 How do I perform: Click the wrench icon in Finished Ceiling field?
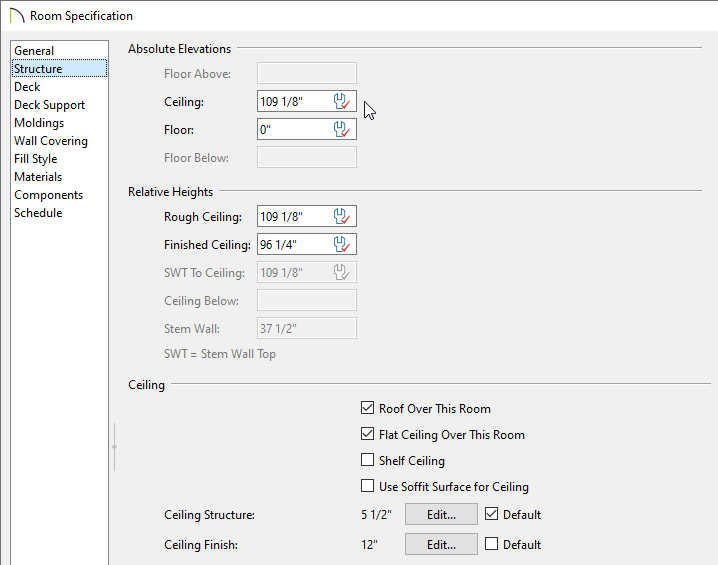342,244
